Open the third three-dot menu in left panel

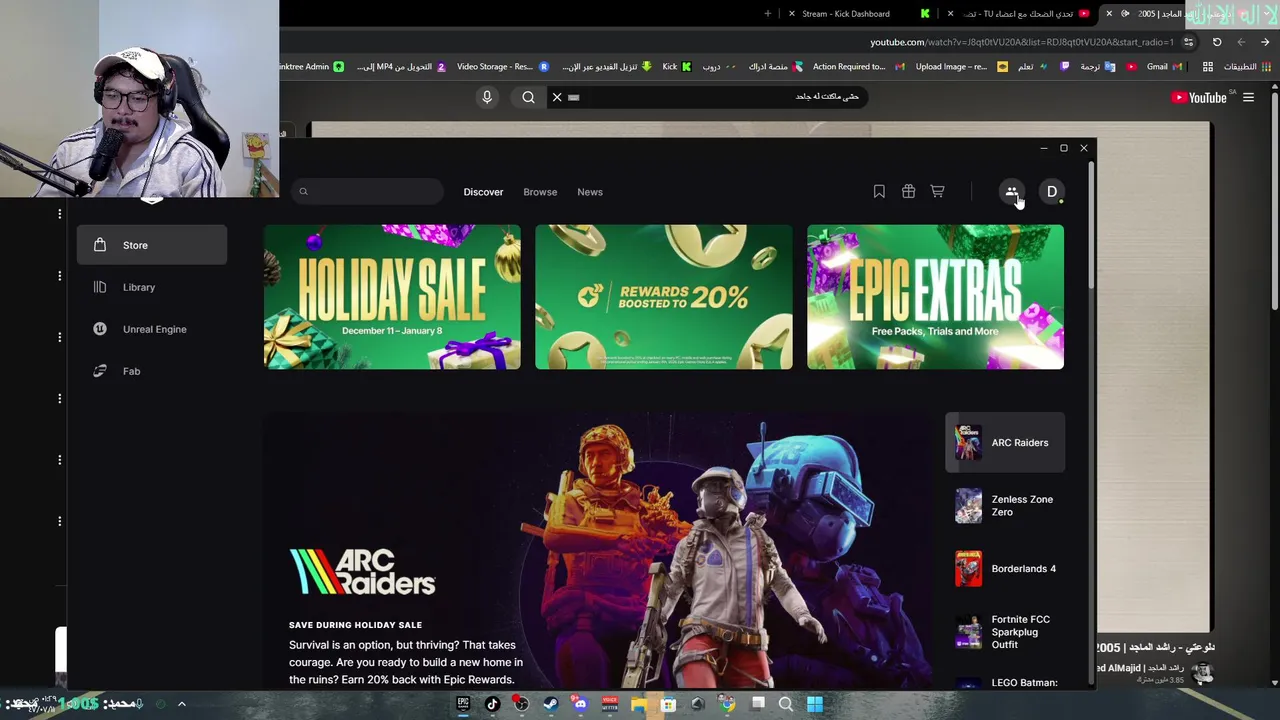[59, 337]
